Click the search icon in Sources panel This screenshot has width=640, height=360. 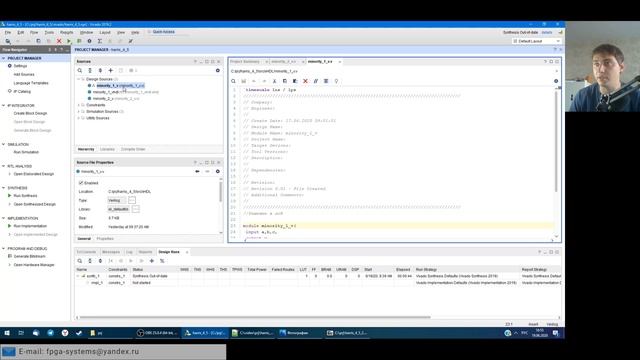(x=80, y=71)
